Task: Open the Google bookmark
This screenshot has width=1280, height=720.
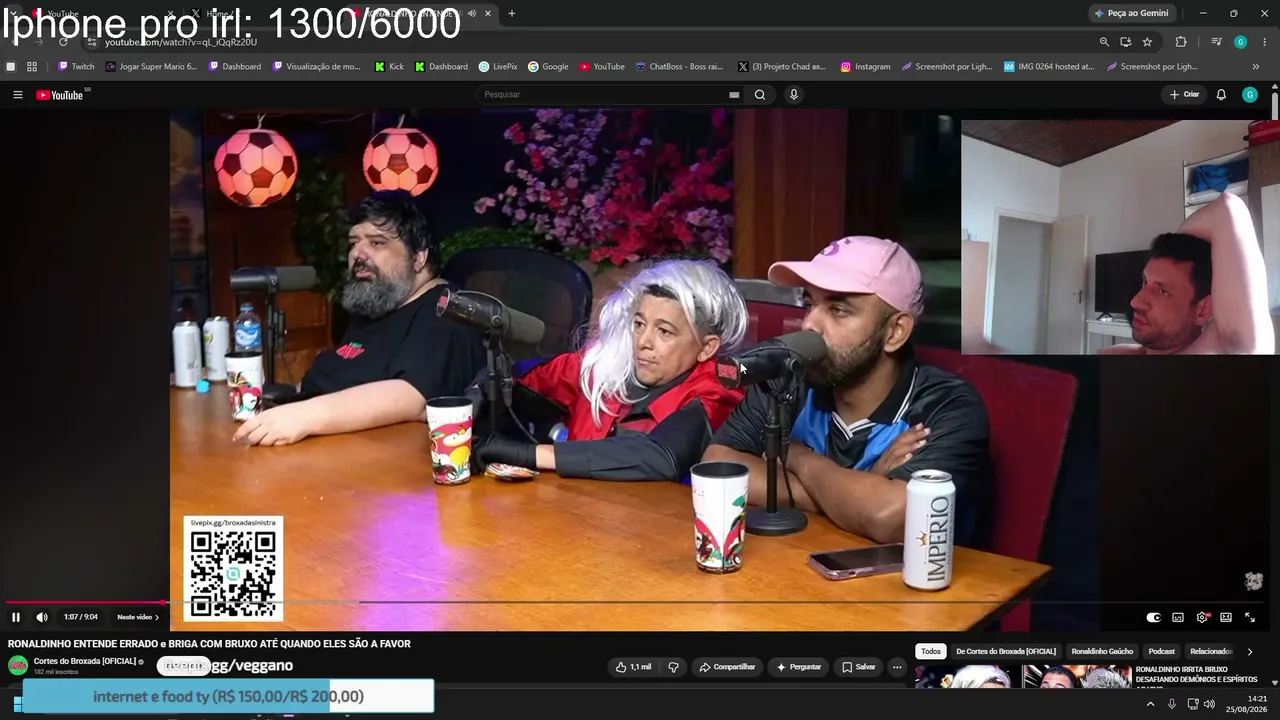Action: [548, 67]
